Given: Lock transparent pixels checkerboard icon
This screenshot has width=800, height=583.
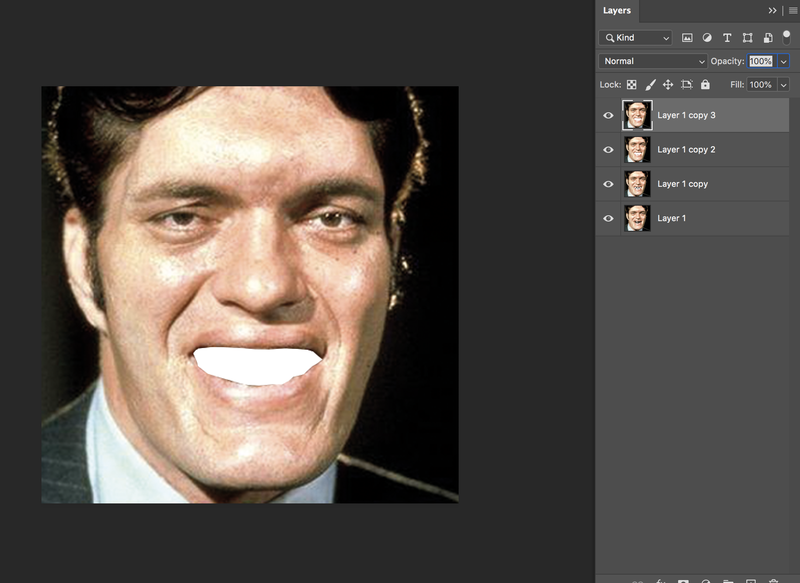Looking at the screenshot, I should [x=632, y=85].
